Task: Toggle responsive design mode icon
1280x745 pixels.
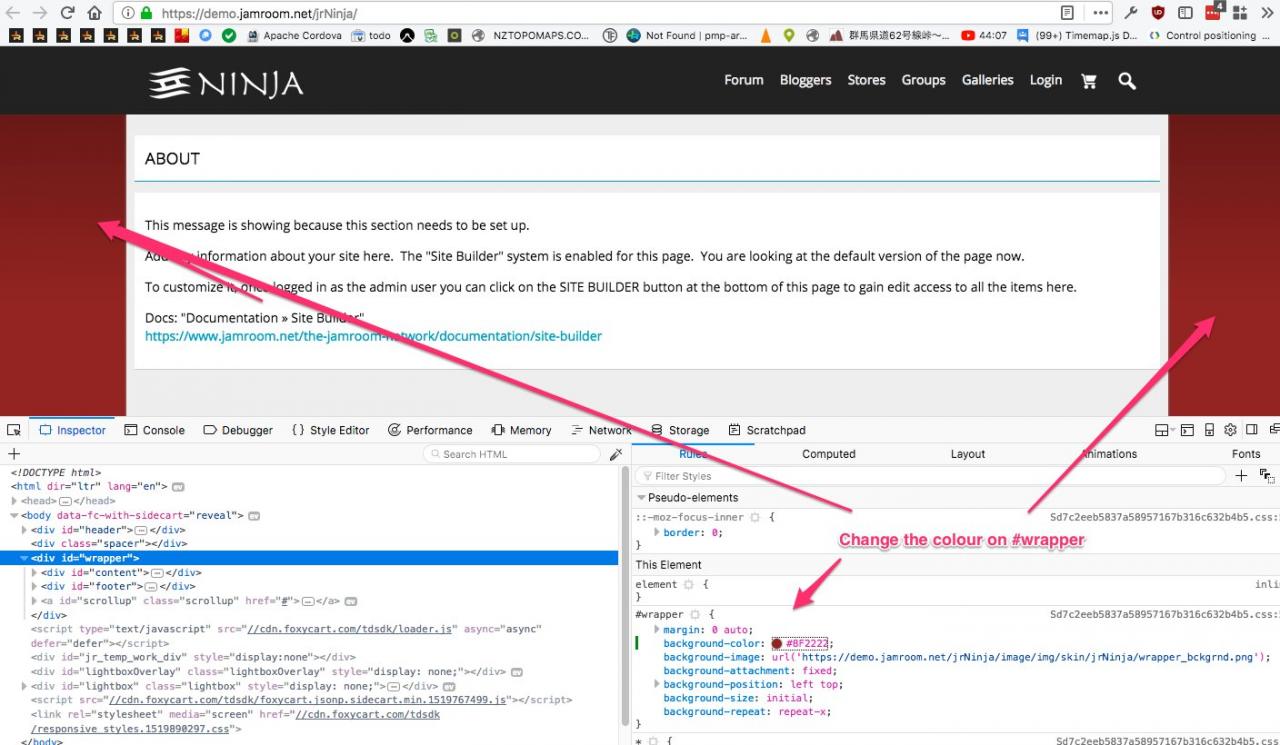Action: pyautogui.click(x=1209, y=430)
